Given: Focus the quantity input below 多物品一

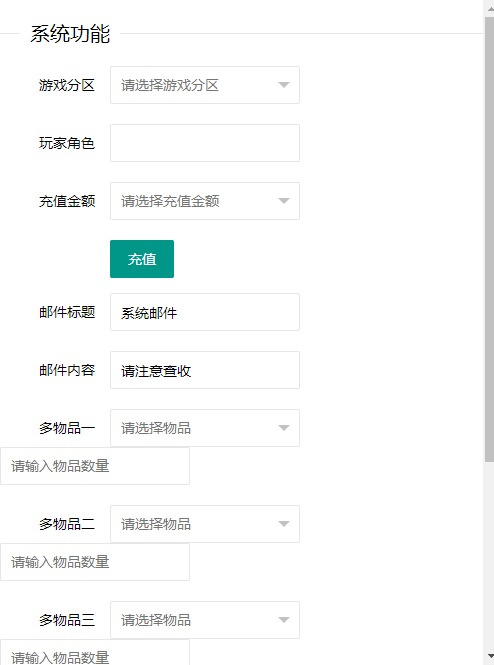Looking at the screenshot, I should 95,466.
